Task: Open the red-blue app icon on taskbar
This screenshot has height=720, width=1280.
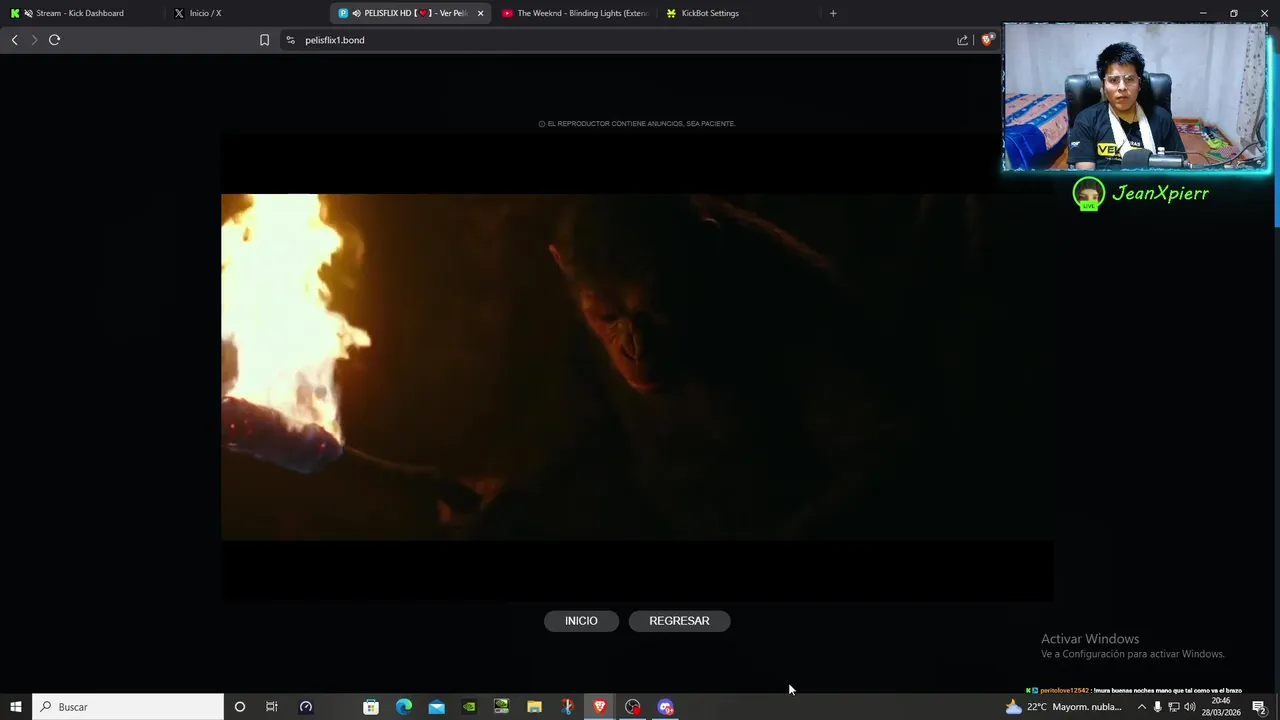Action: 567,707
